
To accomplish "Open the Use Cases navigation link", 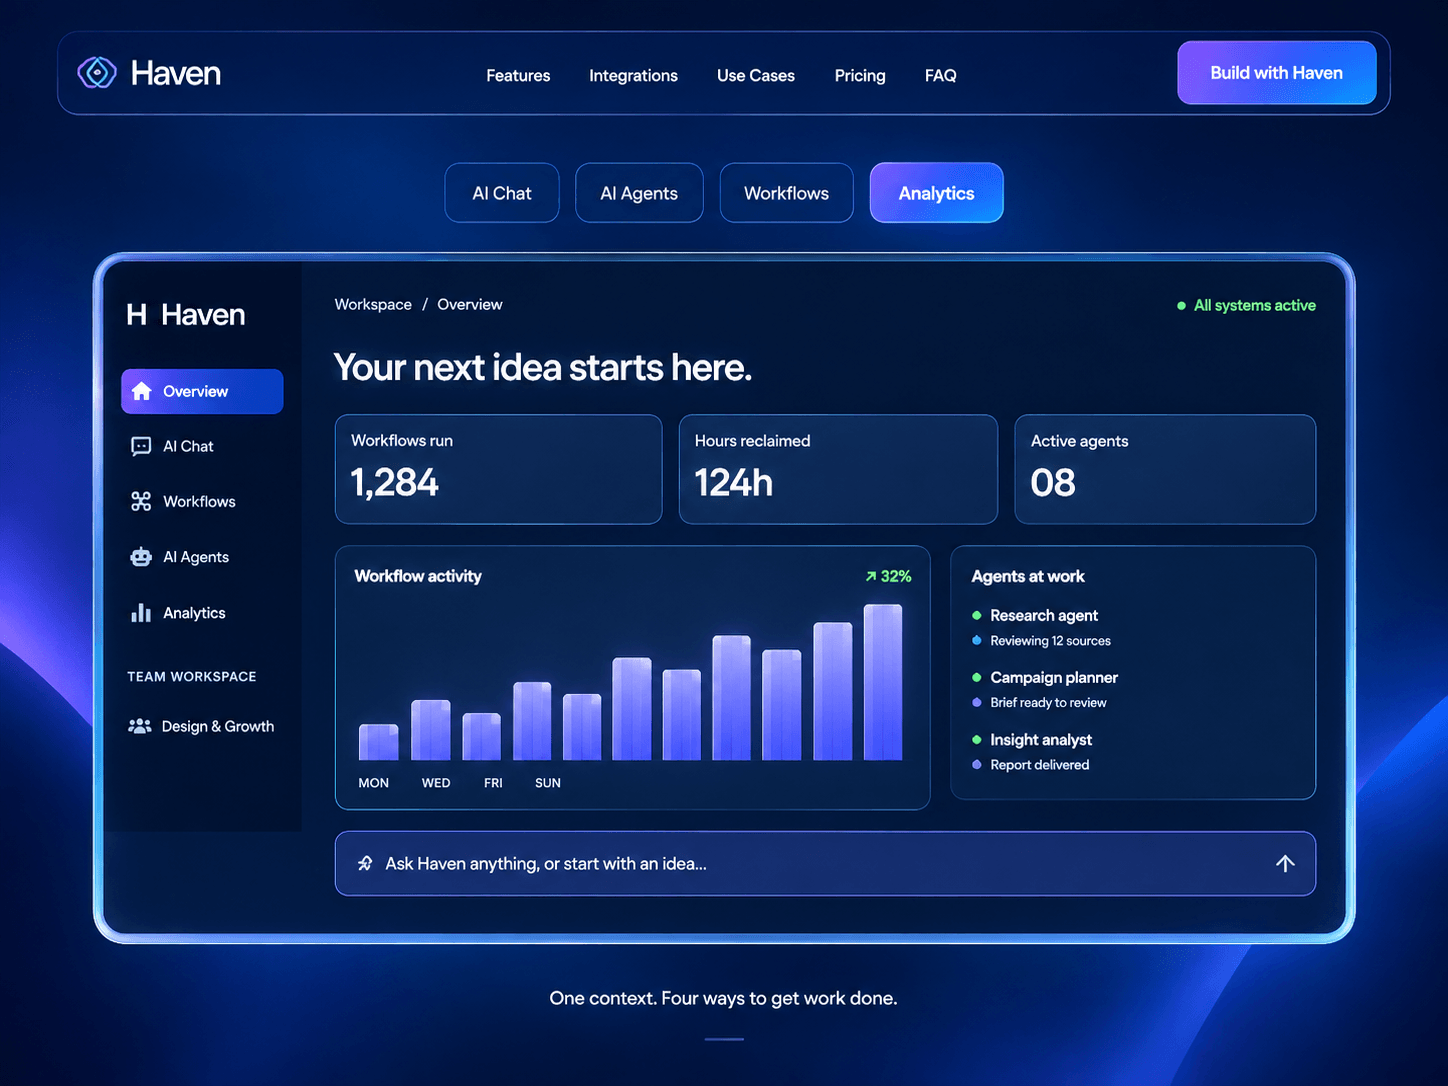I will 756,76.
